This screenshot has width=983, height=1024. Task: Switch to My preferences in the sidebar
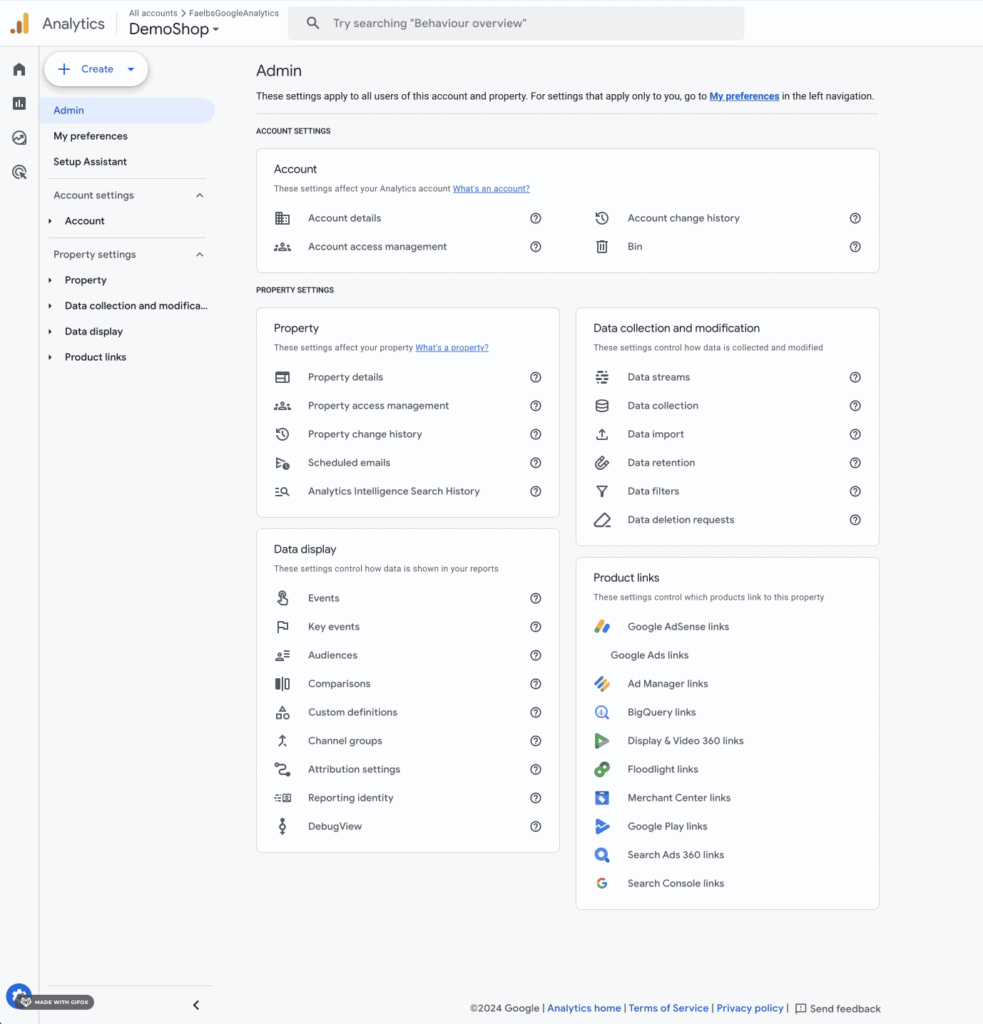[x=91, y=135]
